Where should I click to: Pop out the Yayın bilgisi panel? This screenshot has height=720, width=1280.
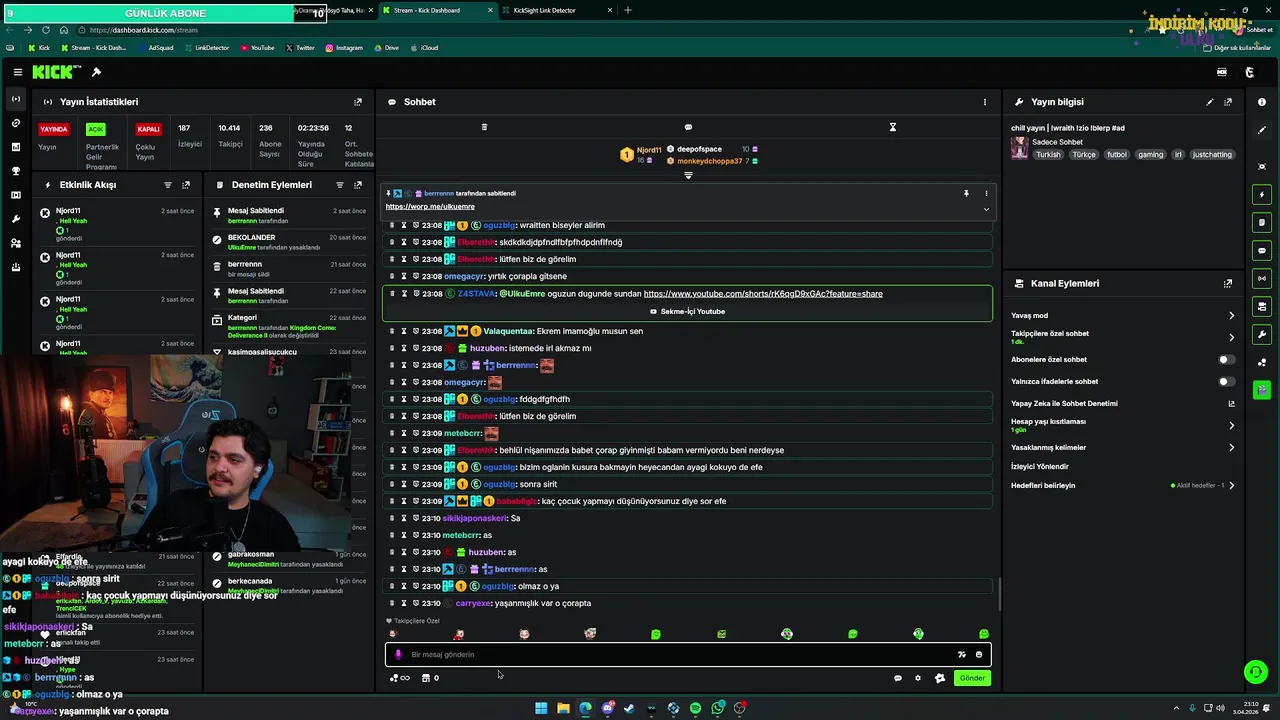click(x=1228, y=102)
